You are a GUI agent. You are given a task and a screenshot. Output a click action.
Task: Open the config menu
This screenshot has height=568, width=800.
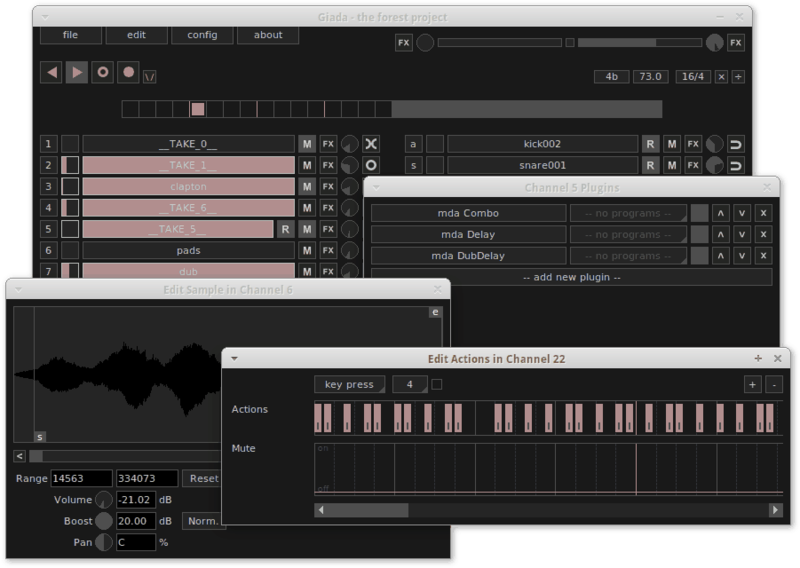point(202,35)
